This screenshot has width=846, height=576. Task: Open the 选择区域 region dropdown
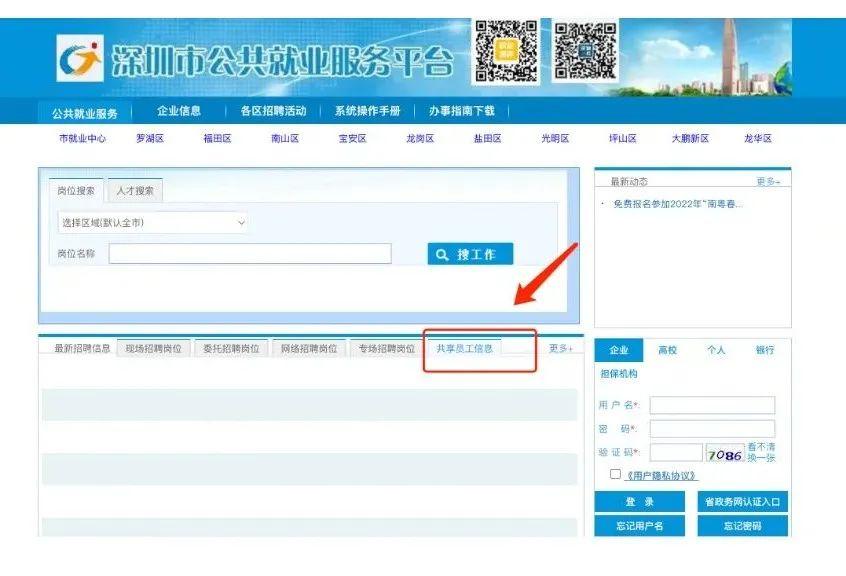pyautogui.click(x=152, y=223)
